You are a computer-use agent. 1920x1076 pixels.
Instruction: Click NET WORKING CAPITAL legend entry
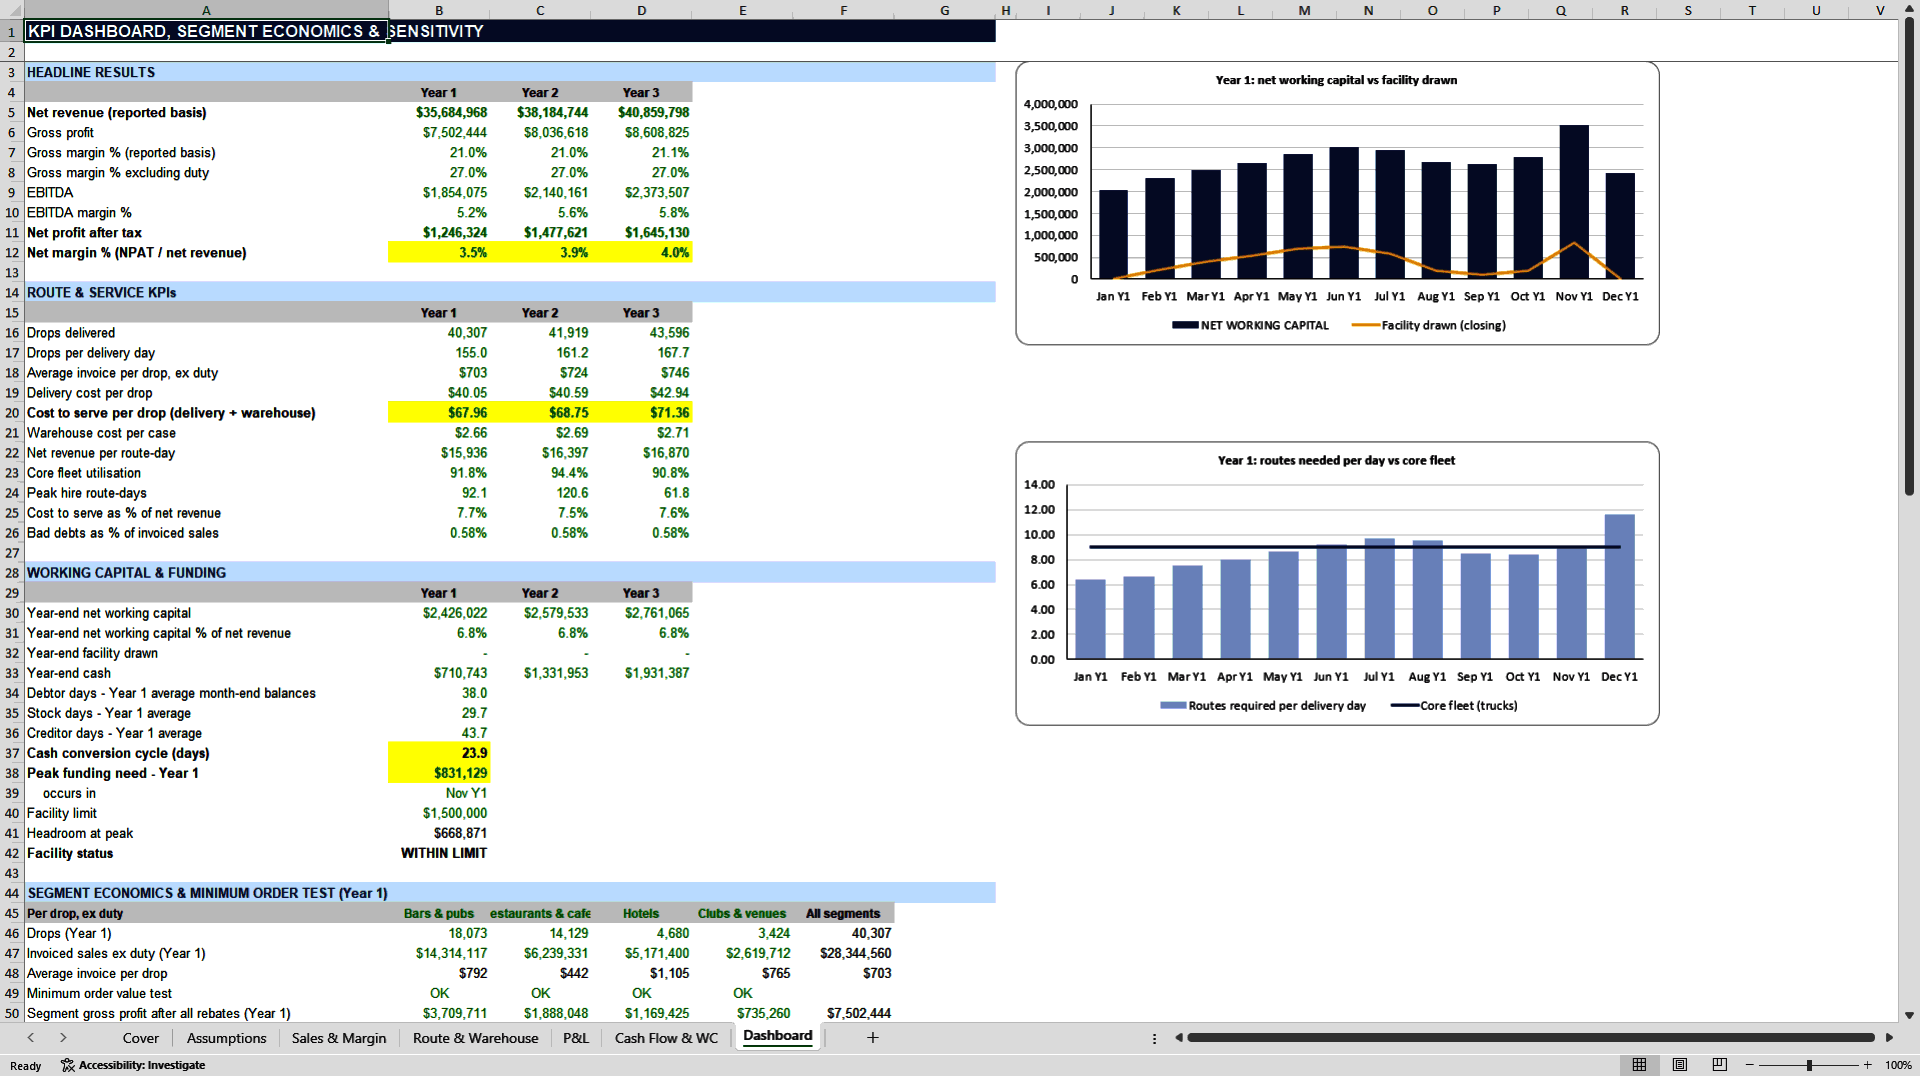1251,325
